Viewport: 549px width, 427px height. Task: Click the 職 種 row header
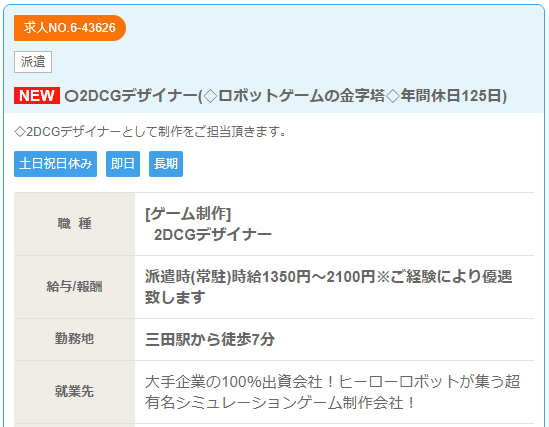[x=74, y=224]
